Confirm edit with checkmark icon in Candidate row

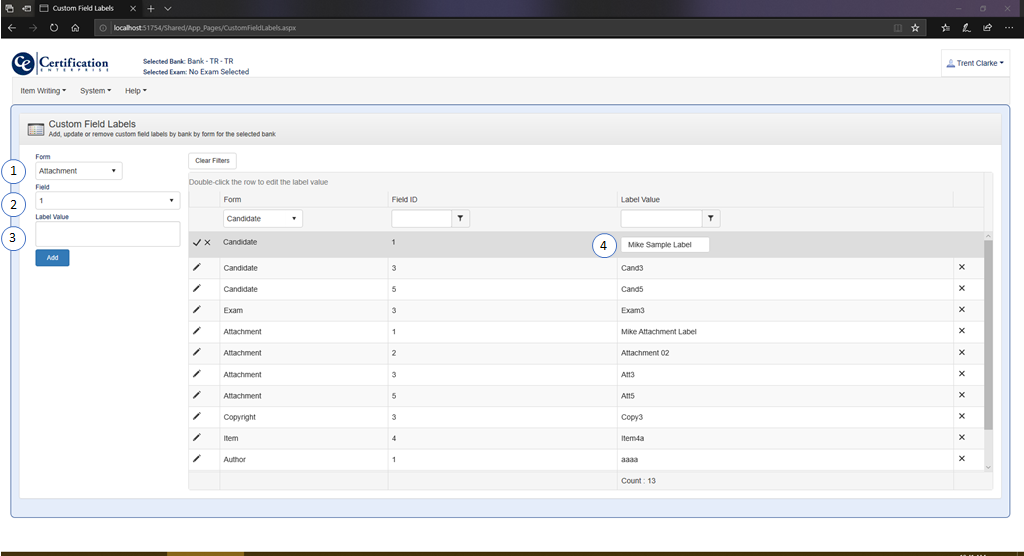tap(196, 243)
